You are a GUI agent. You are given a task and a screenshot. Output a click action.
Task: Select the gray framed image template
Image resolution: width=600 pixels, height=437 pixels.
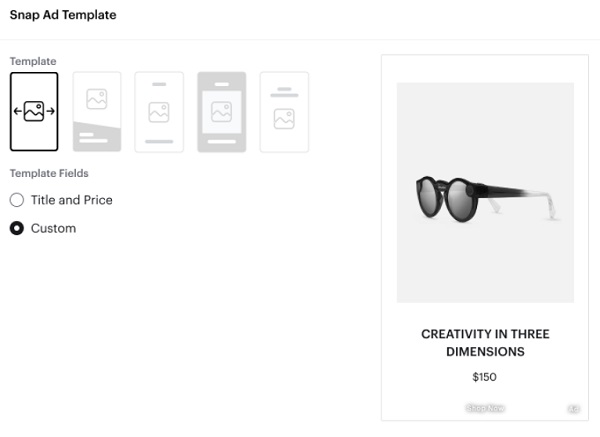pos(222,112)
